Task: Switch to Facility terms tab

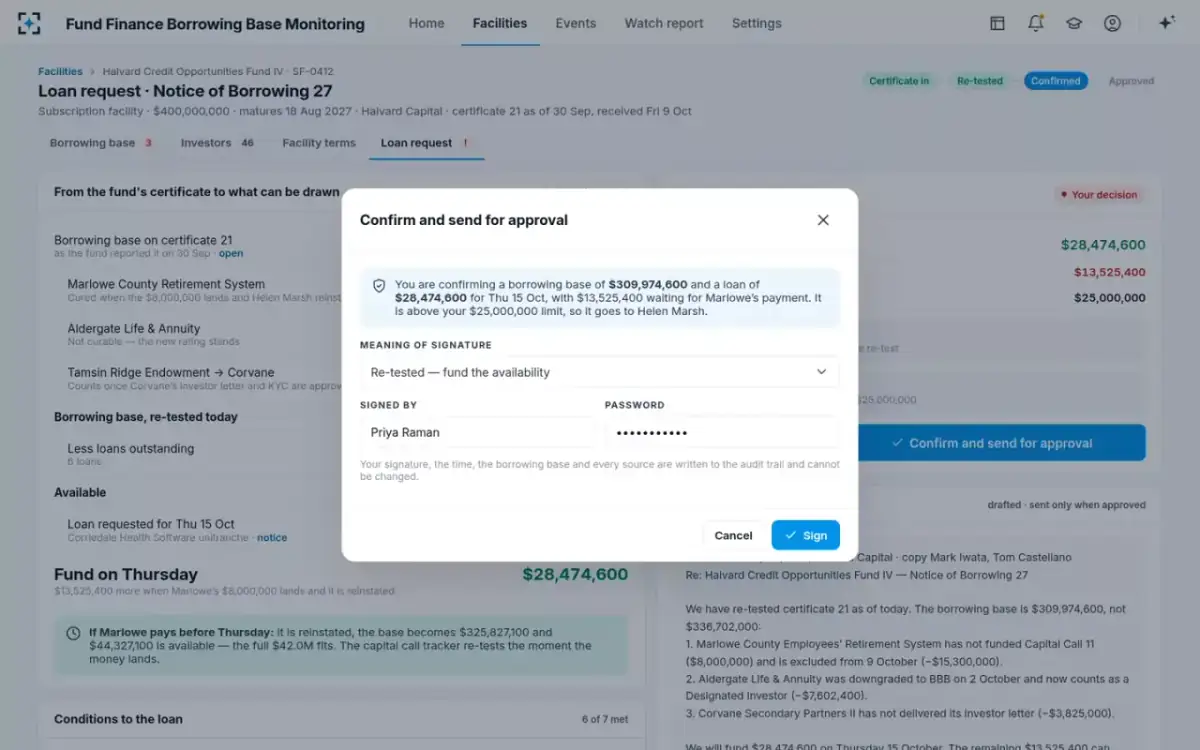Action: click(x=319, y=143)
